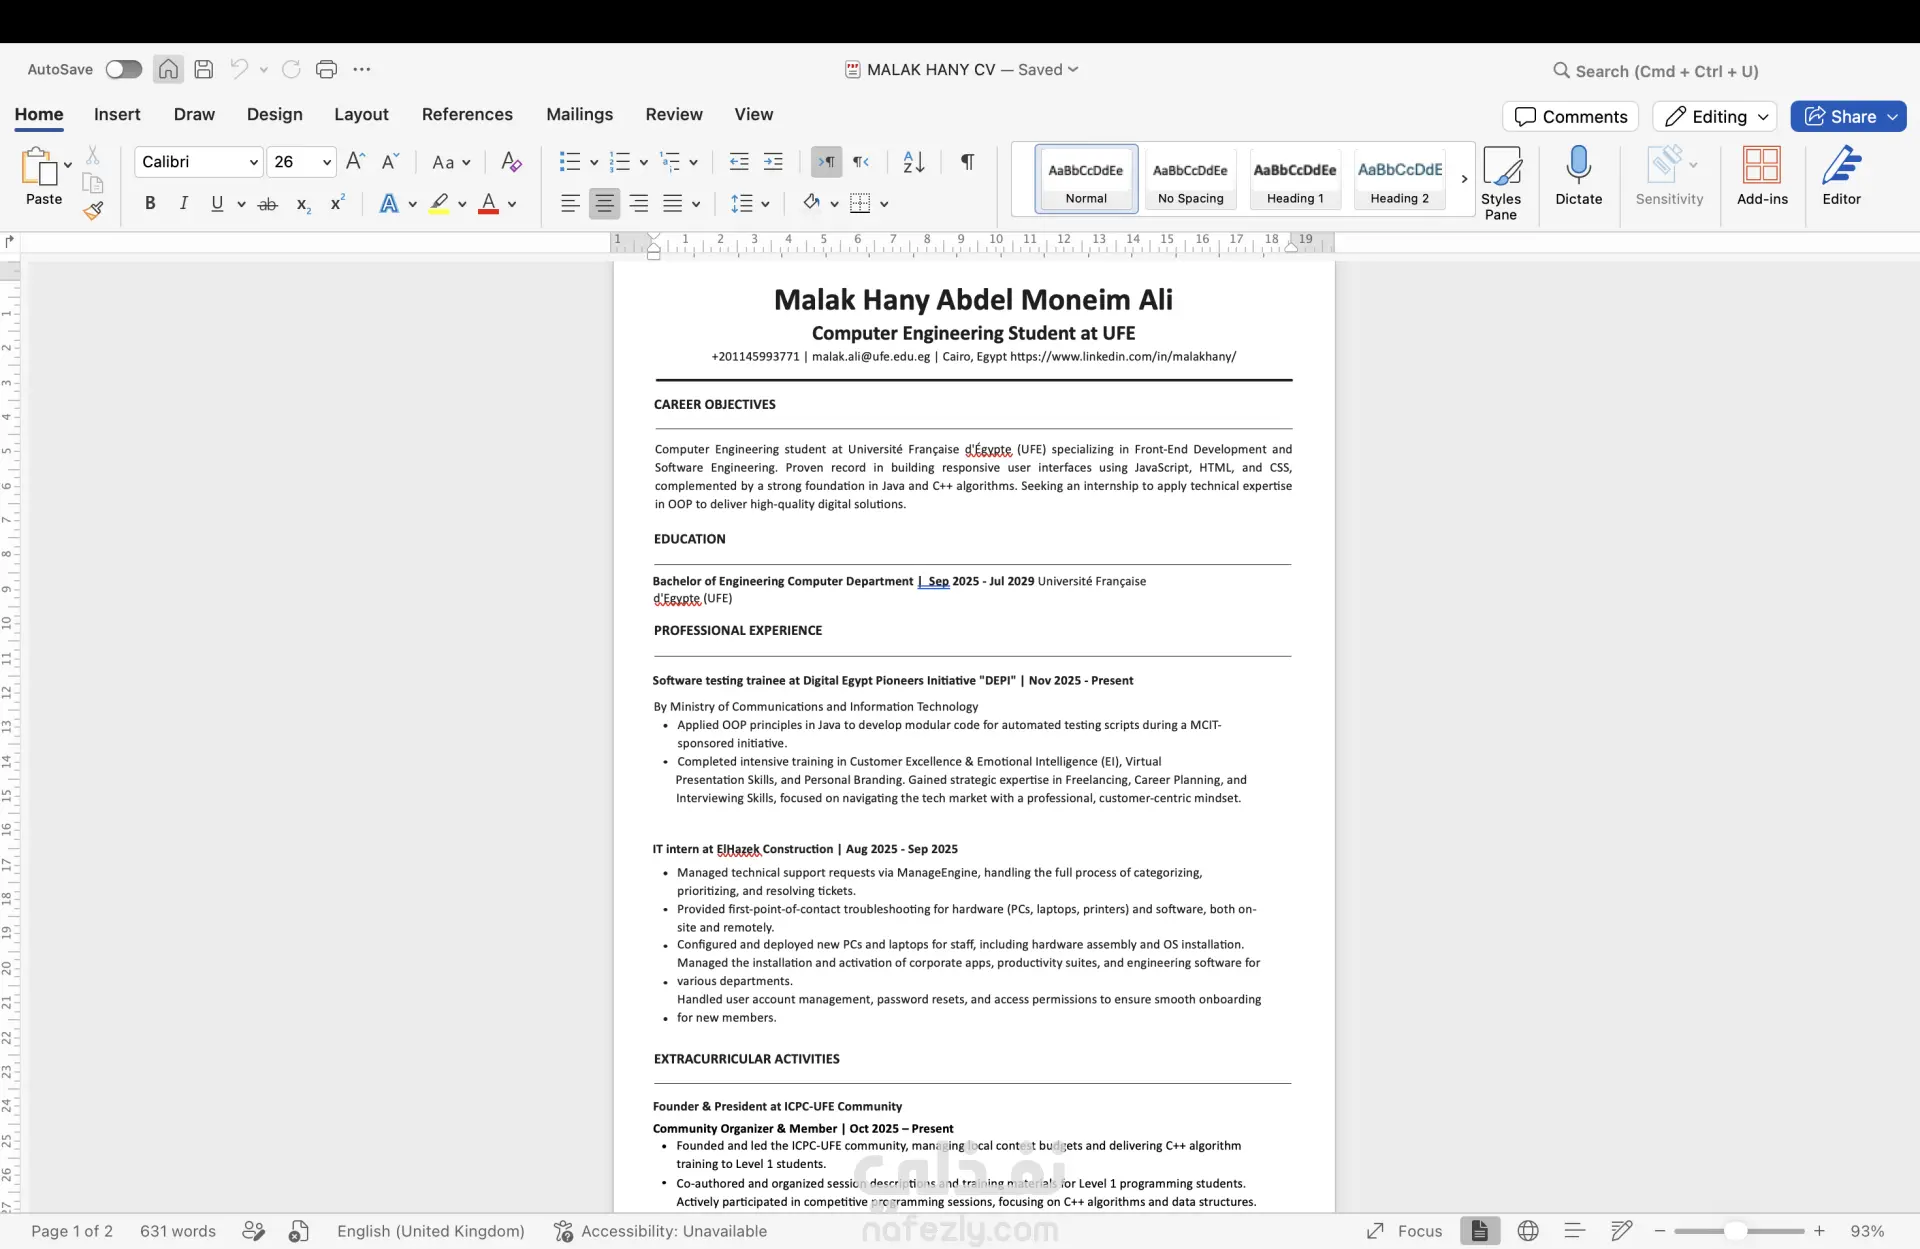Expand the borders dropdown arrow
Image resolution: width=1920 pixels, height=1249 pixels.
click(884, 204)
